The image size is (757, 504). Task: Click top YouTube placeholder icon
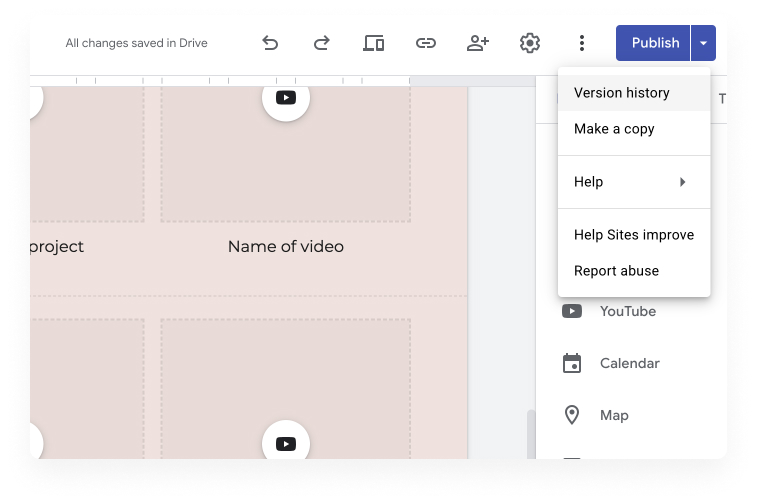click(286, 98)
